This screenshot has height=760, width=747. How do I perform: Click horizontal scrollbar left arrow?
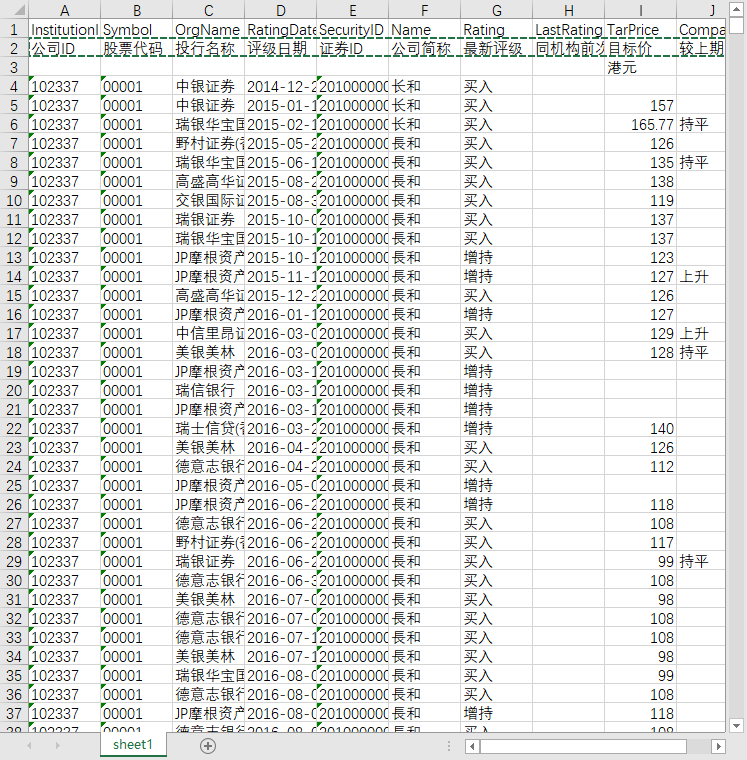(x=472, y=746)
